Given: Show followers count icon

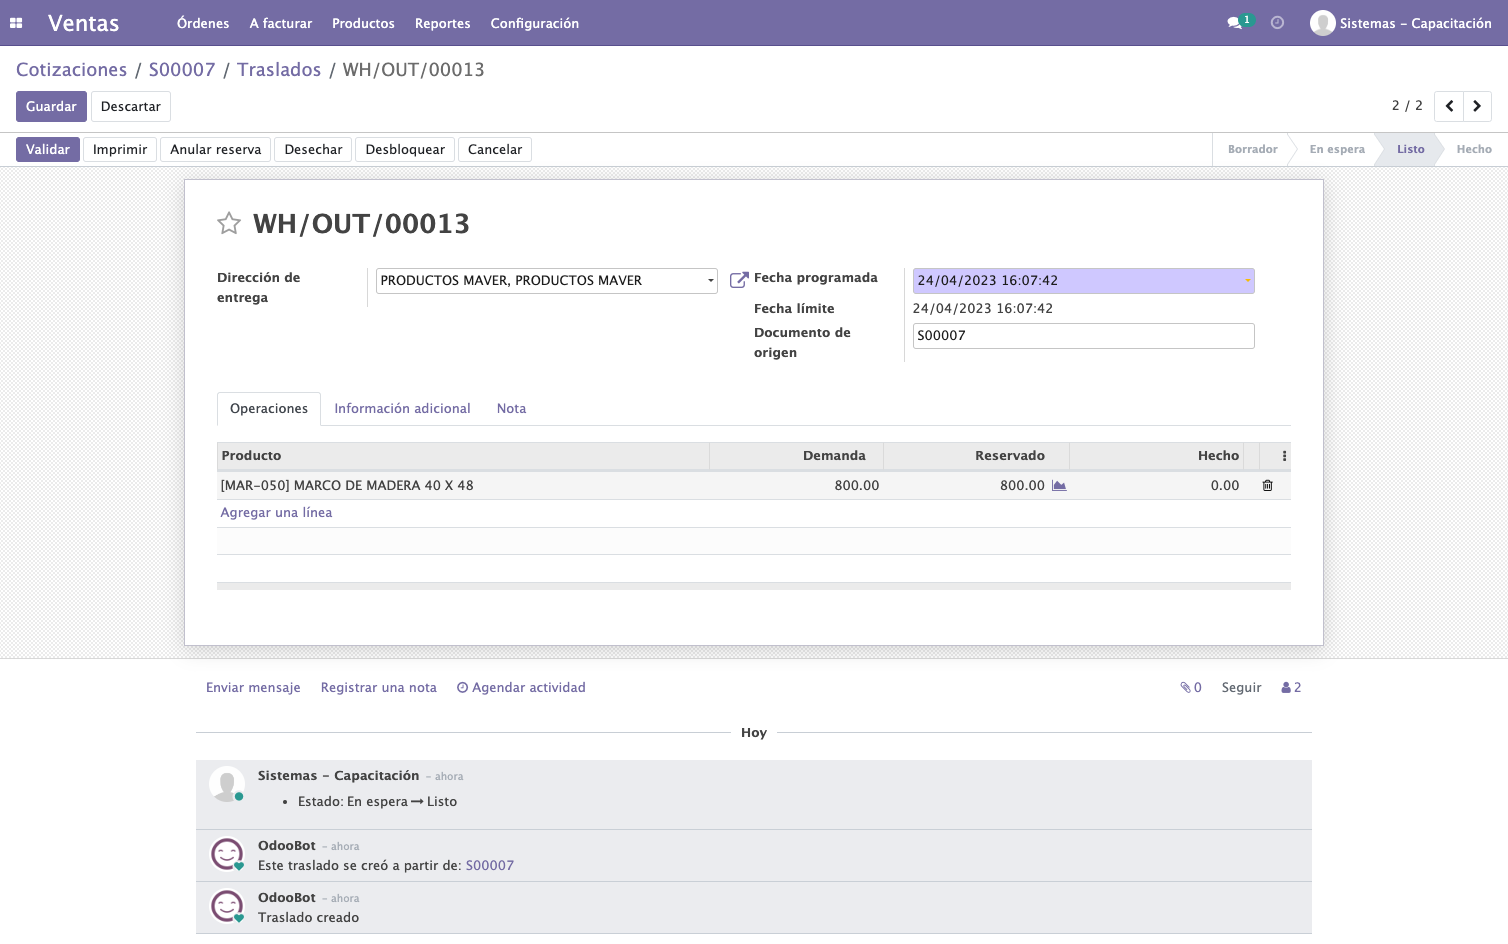Looking at the screenshot, I should pyautogui.click(x=1291, y=688).
